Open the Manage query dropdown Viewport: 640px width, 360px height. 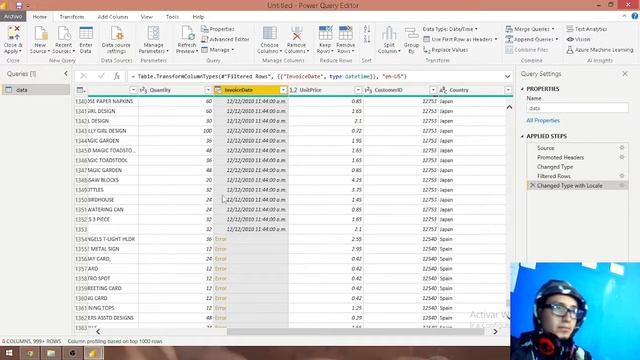click(x=218, y=49)
